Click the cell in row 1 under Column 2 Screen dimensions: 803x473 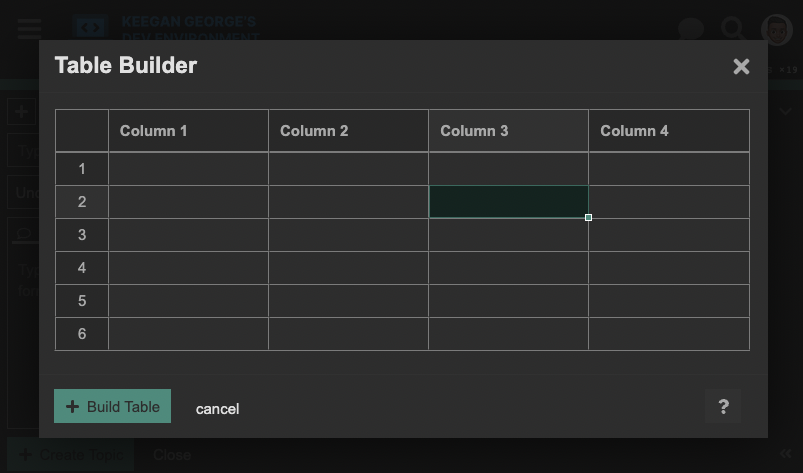coord(348,169)
